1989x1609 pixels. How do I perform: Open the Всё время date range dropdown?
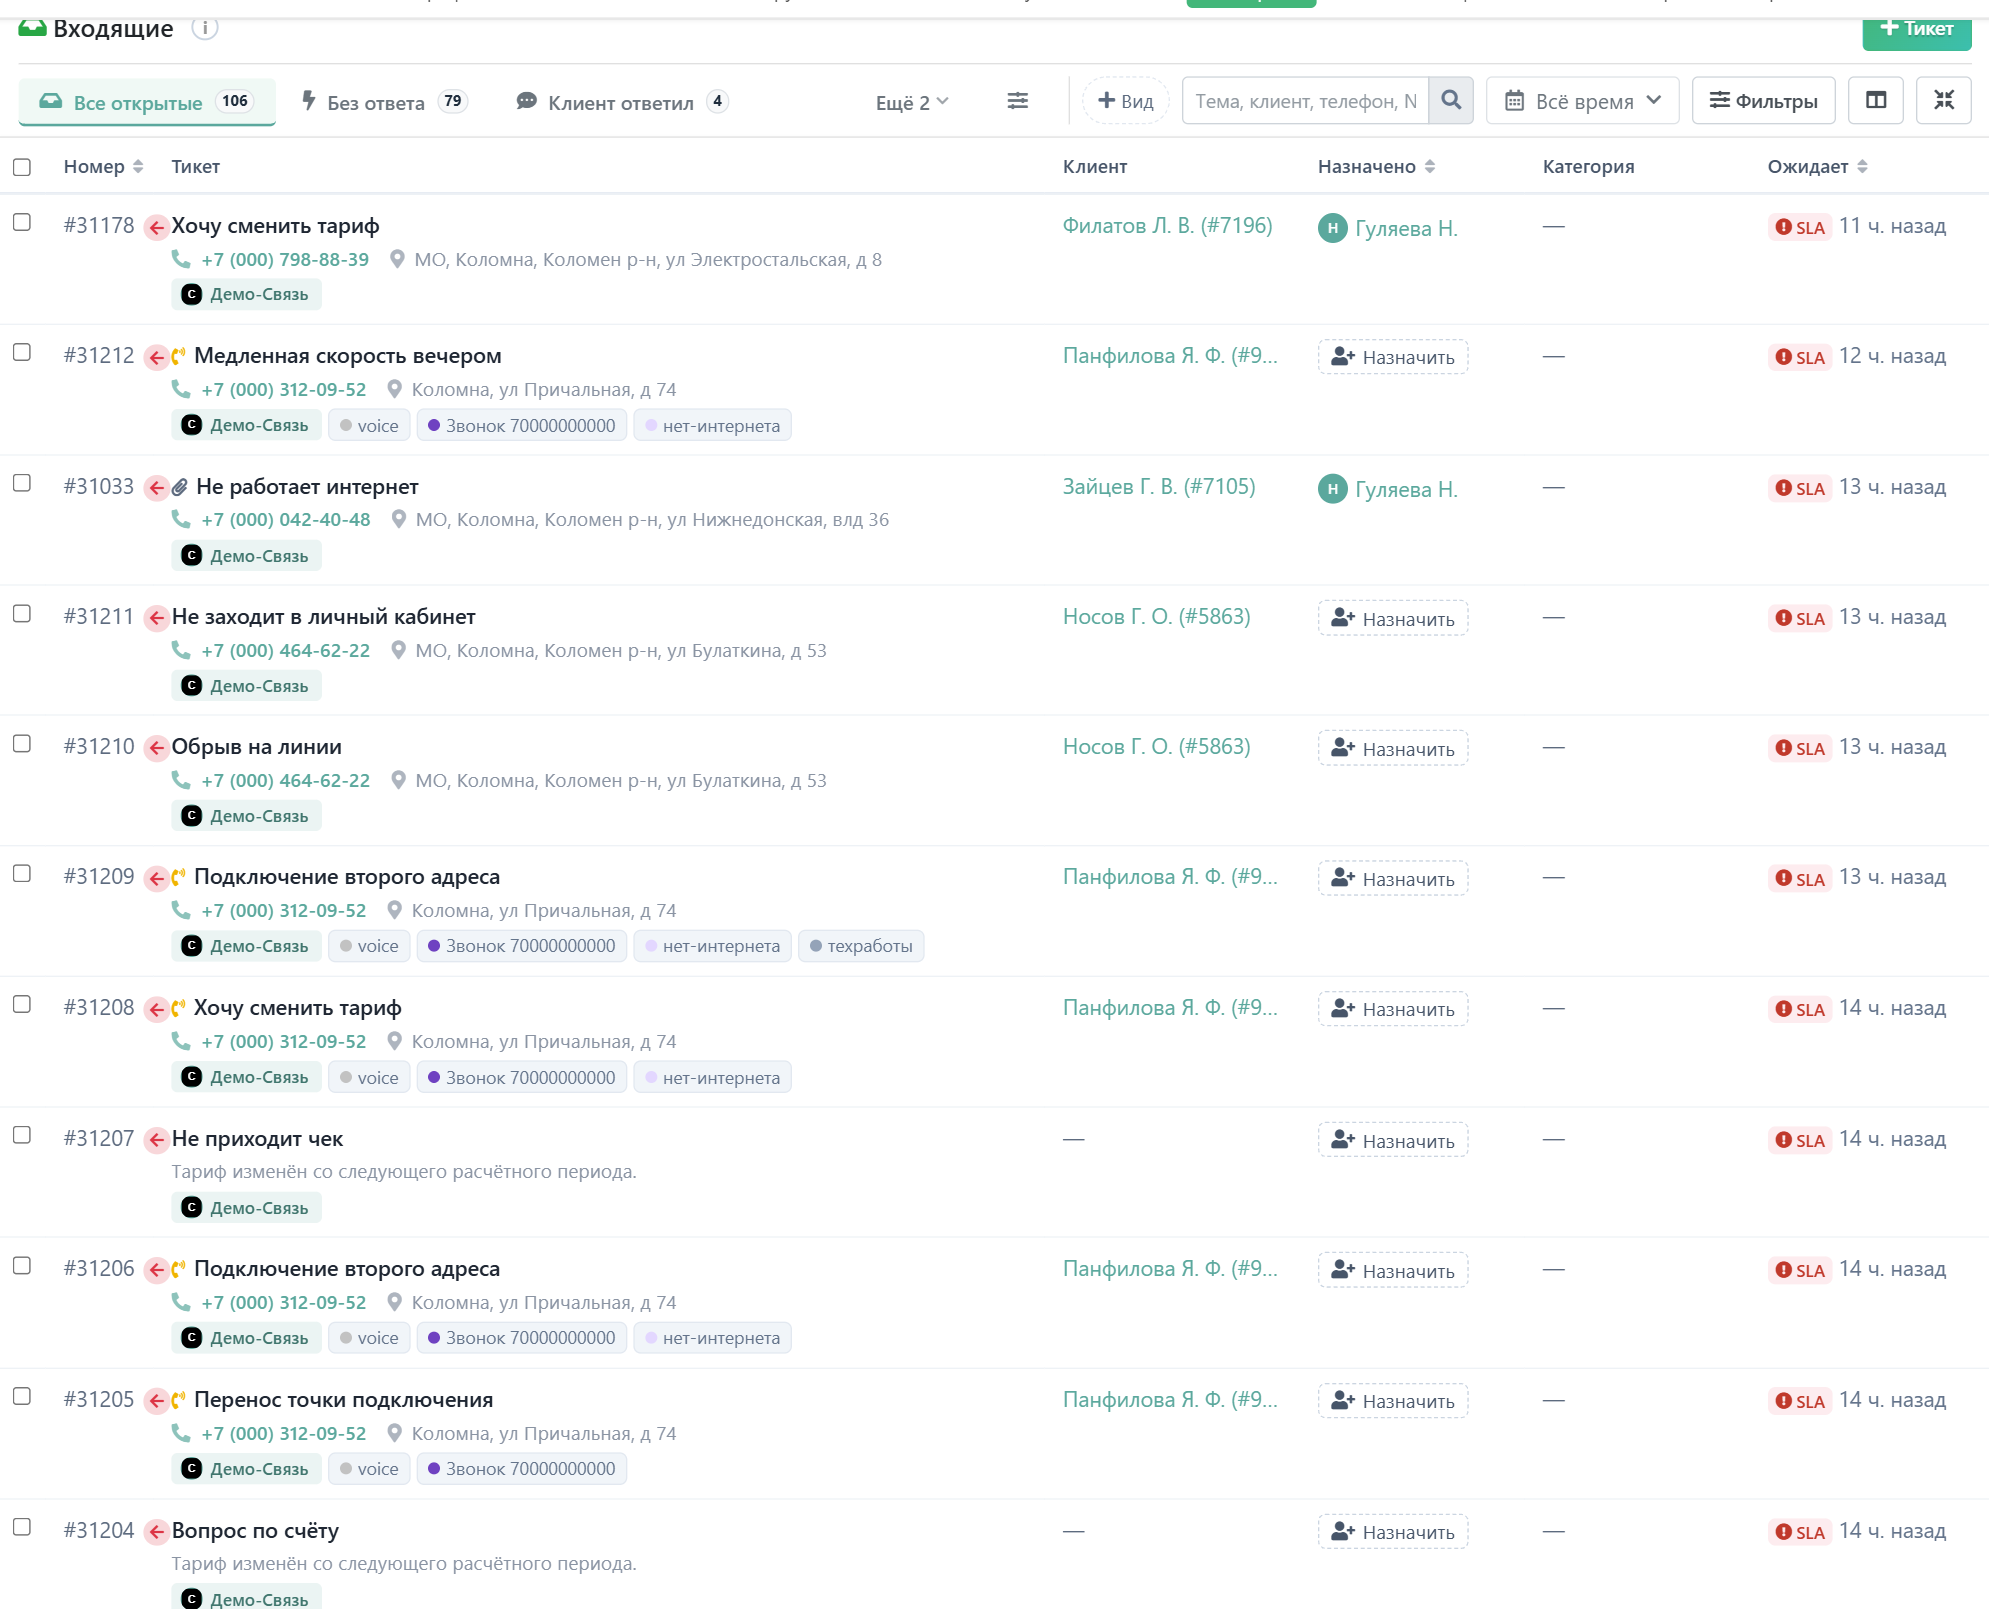[1582, 101]
